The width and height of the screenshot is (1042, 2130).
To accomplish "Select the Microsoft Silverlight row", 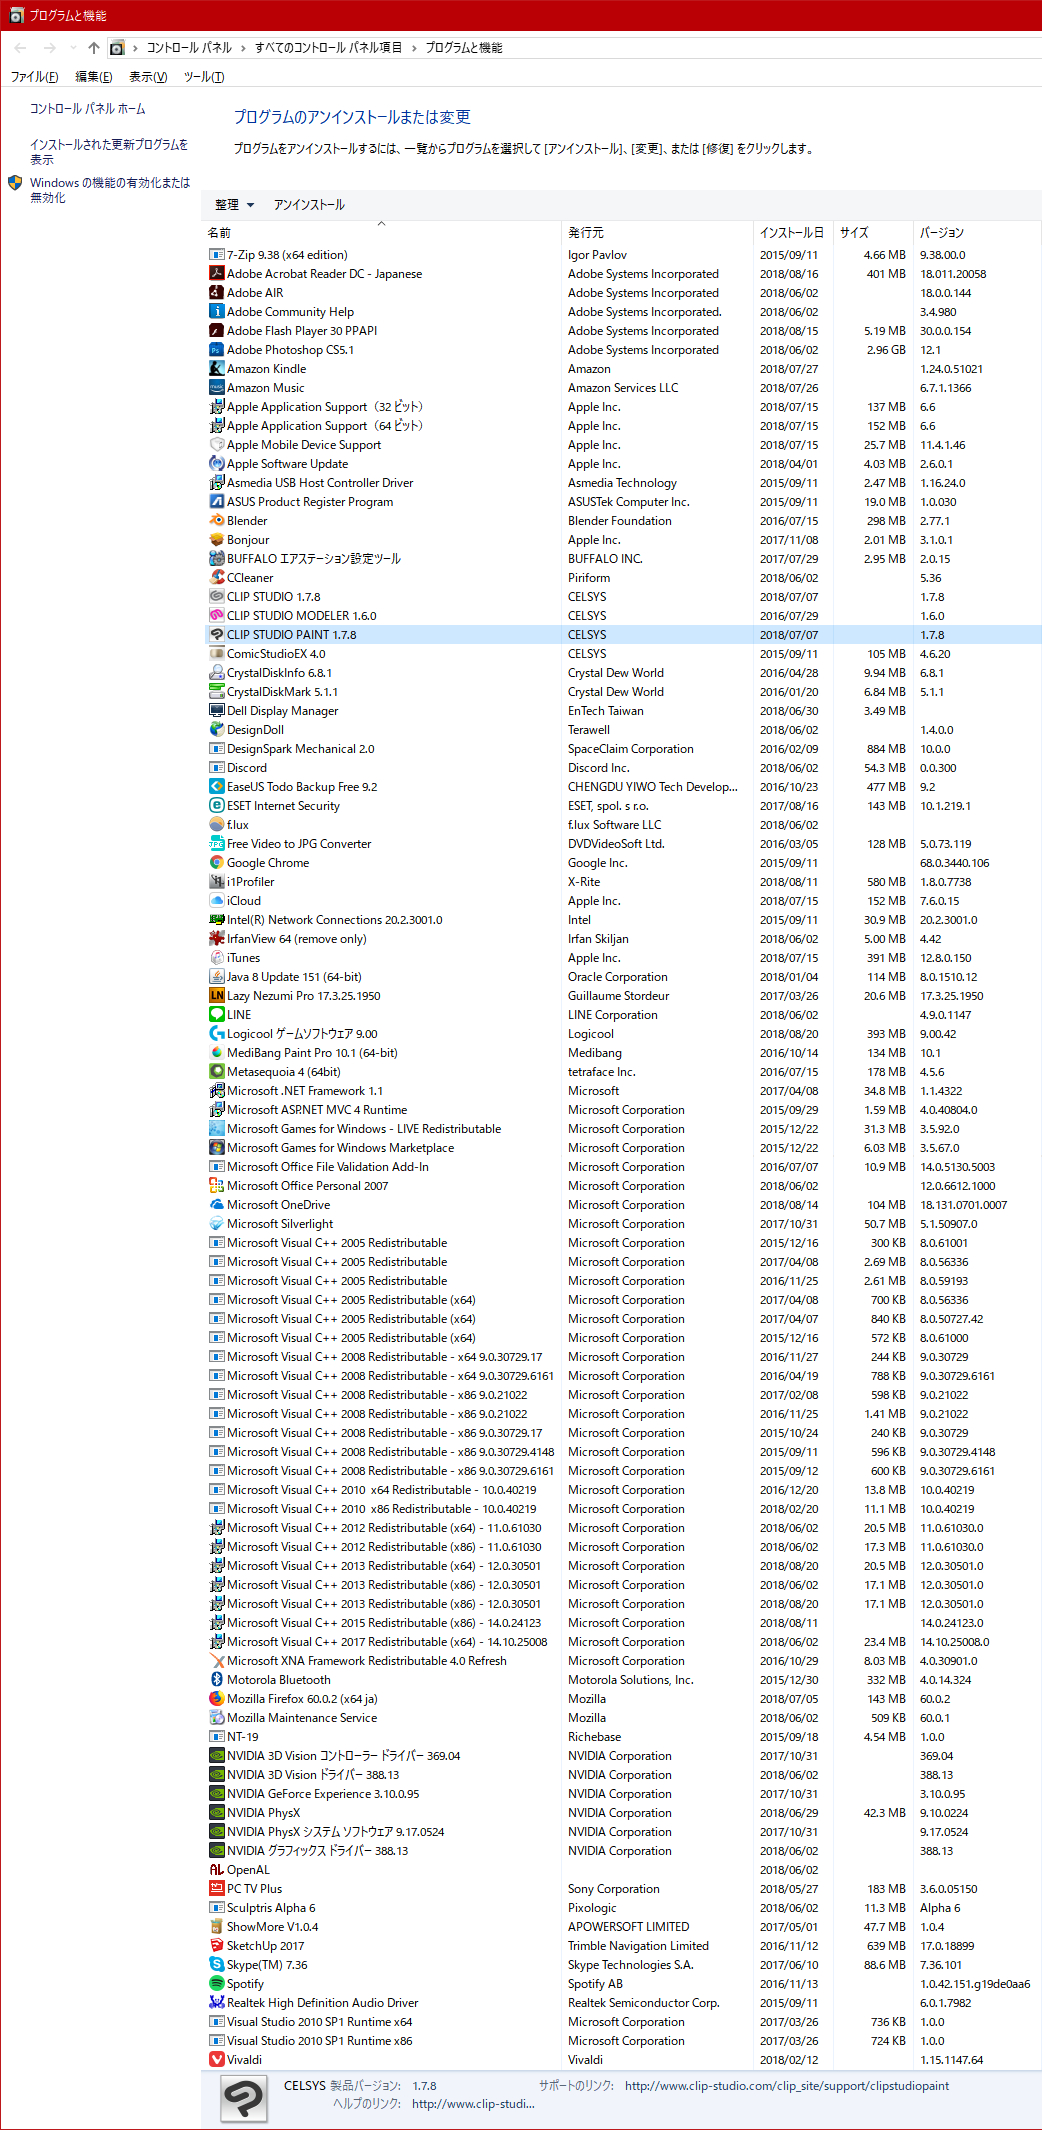I will tap(622, 1224).
